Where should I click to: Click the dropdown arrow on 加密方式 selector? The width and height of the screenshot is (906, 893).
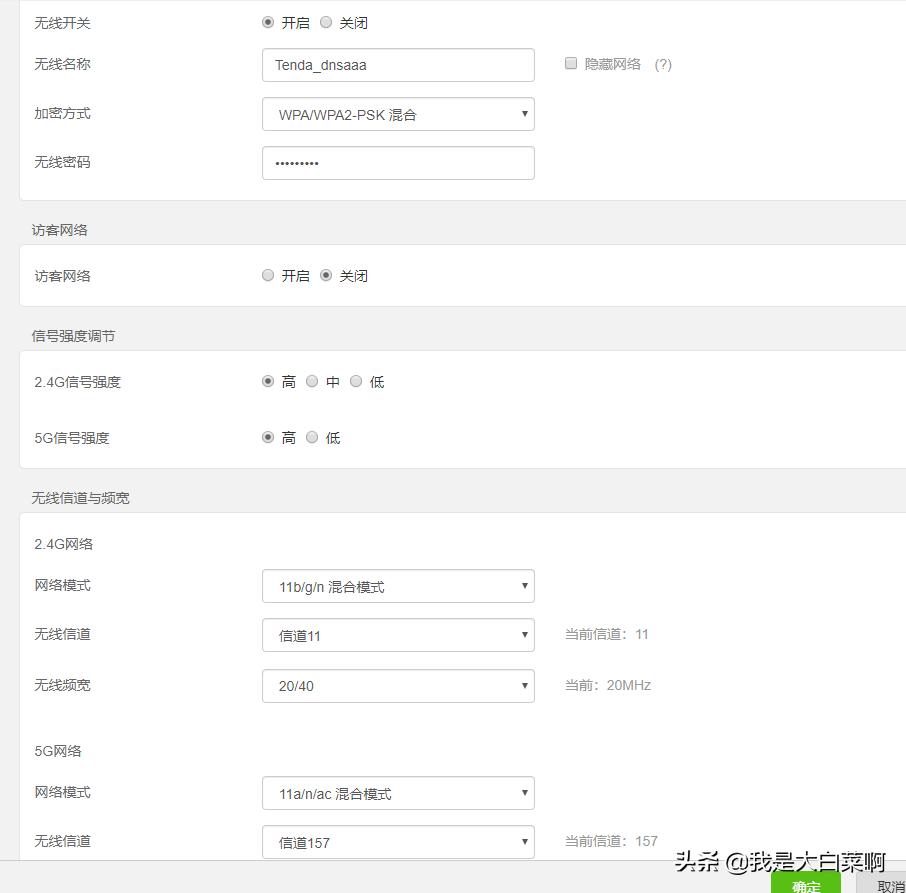(524, 114)
